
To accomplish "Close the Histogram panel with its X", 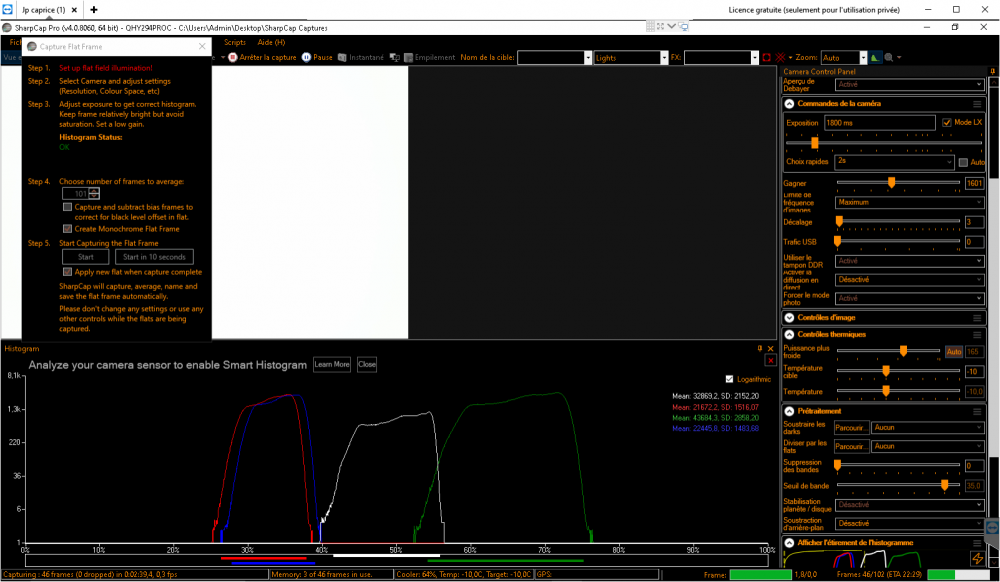I will [x=770, y=349].
